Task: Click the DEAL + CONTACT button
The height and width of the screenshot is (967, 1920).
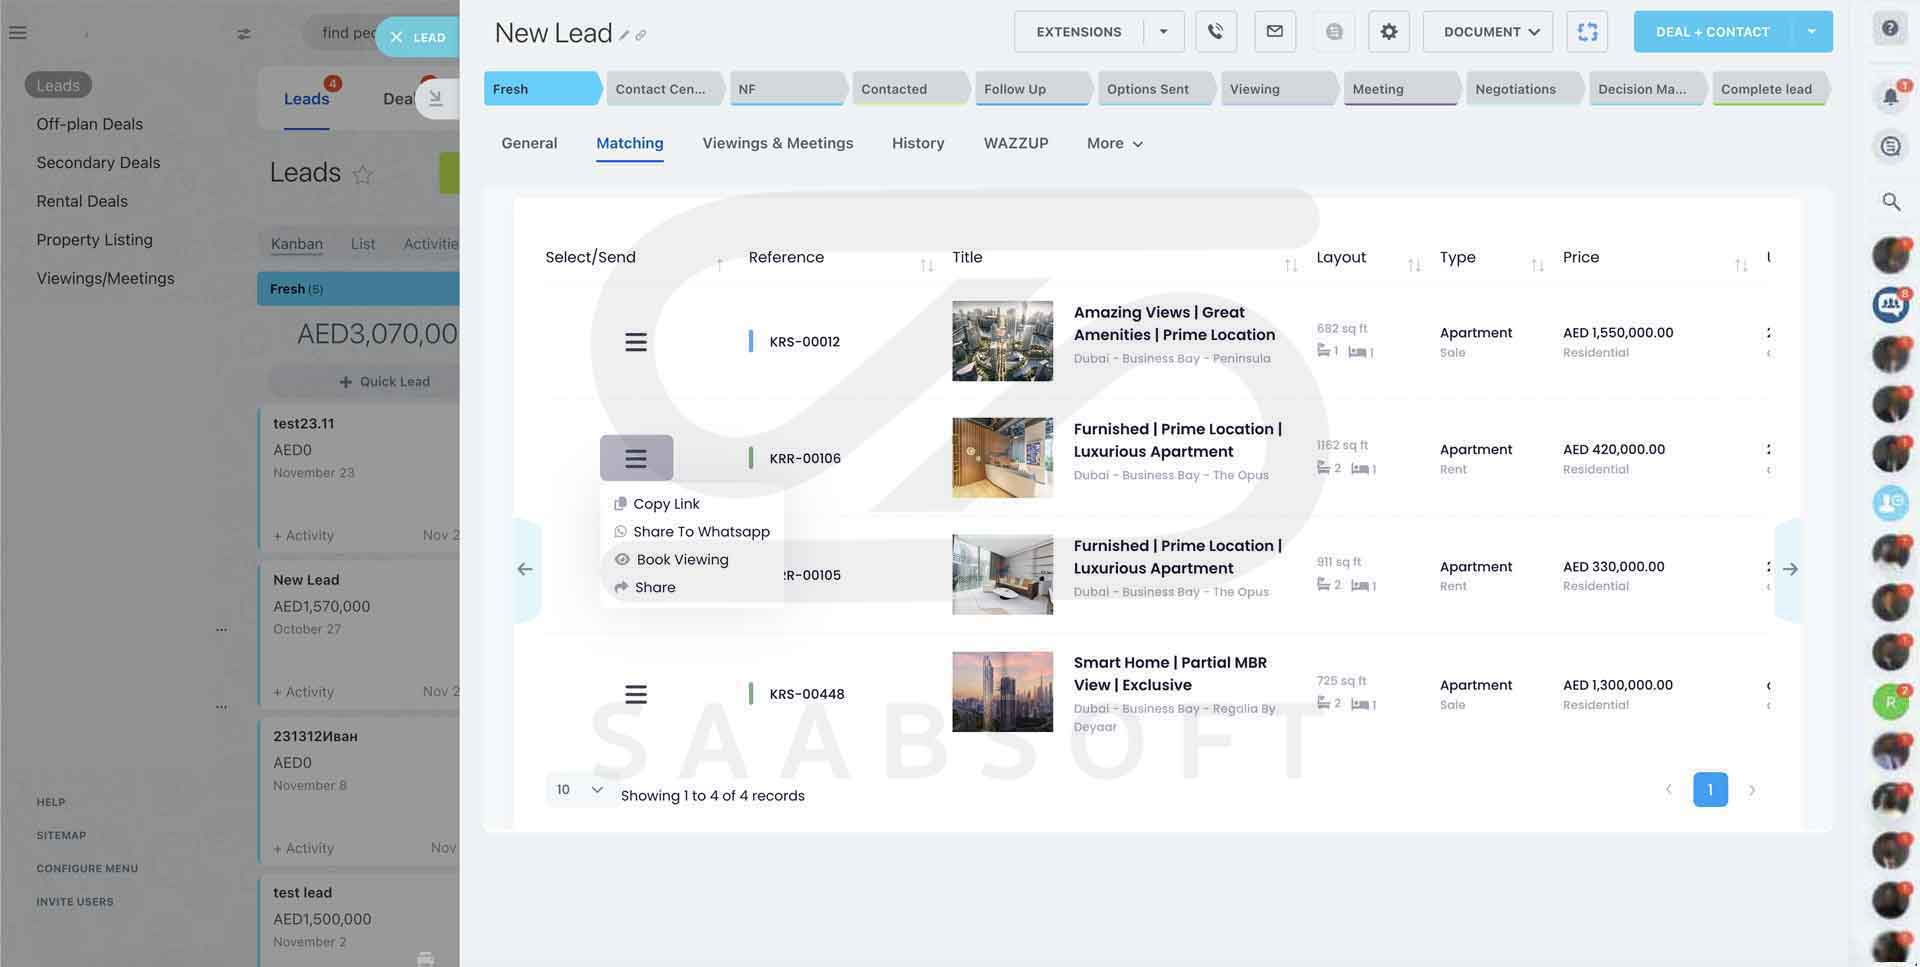Action: pyautogui.click(x=1712, y=32)
